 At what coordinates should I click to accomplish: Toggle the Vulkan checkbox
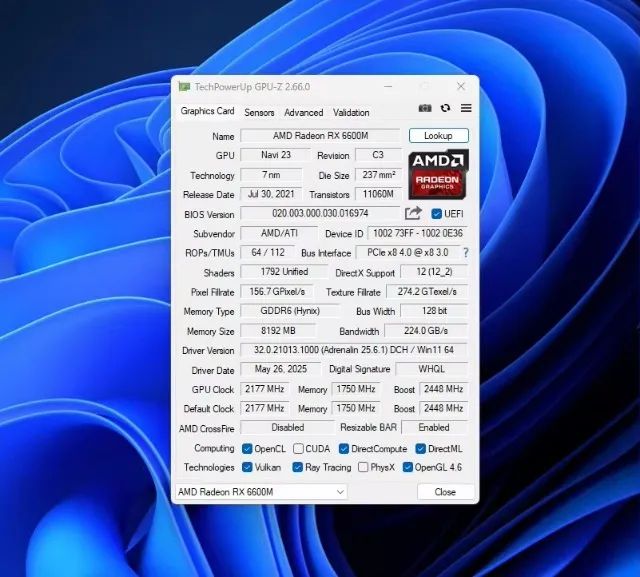coord(247,467)
